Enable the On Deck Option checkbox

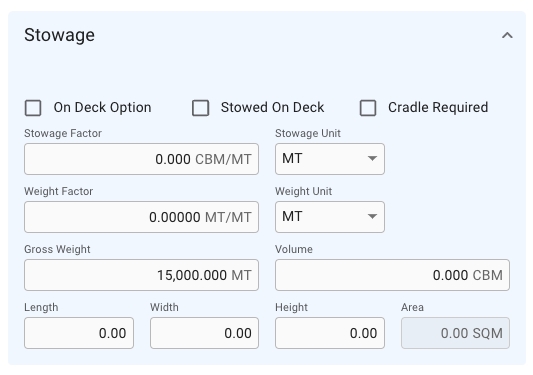(33, 108)
